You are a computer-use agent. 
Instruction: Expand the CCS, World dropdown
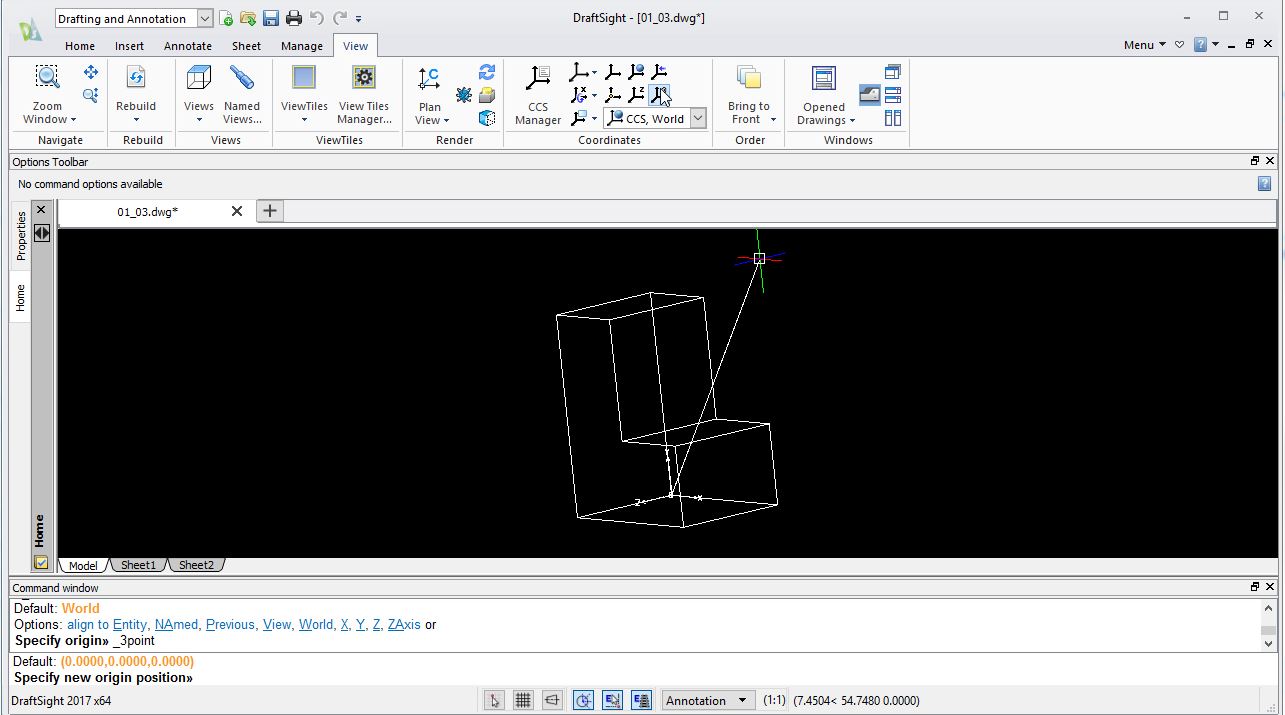click(x=698, y=118)
